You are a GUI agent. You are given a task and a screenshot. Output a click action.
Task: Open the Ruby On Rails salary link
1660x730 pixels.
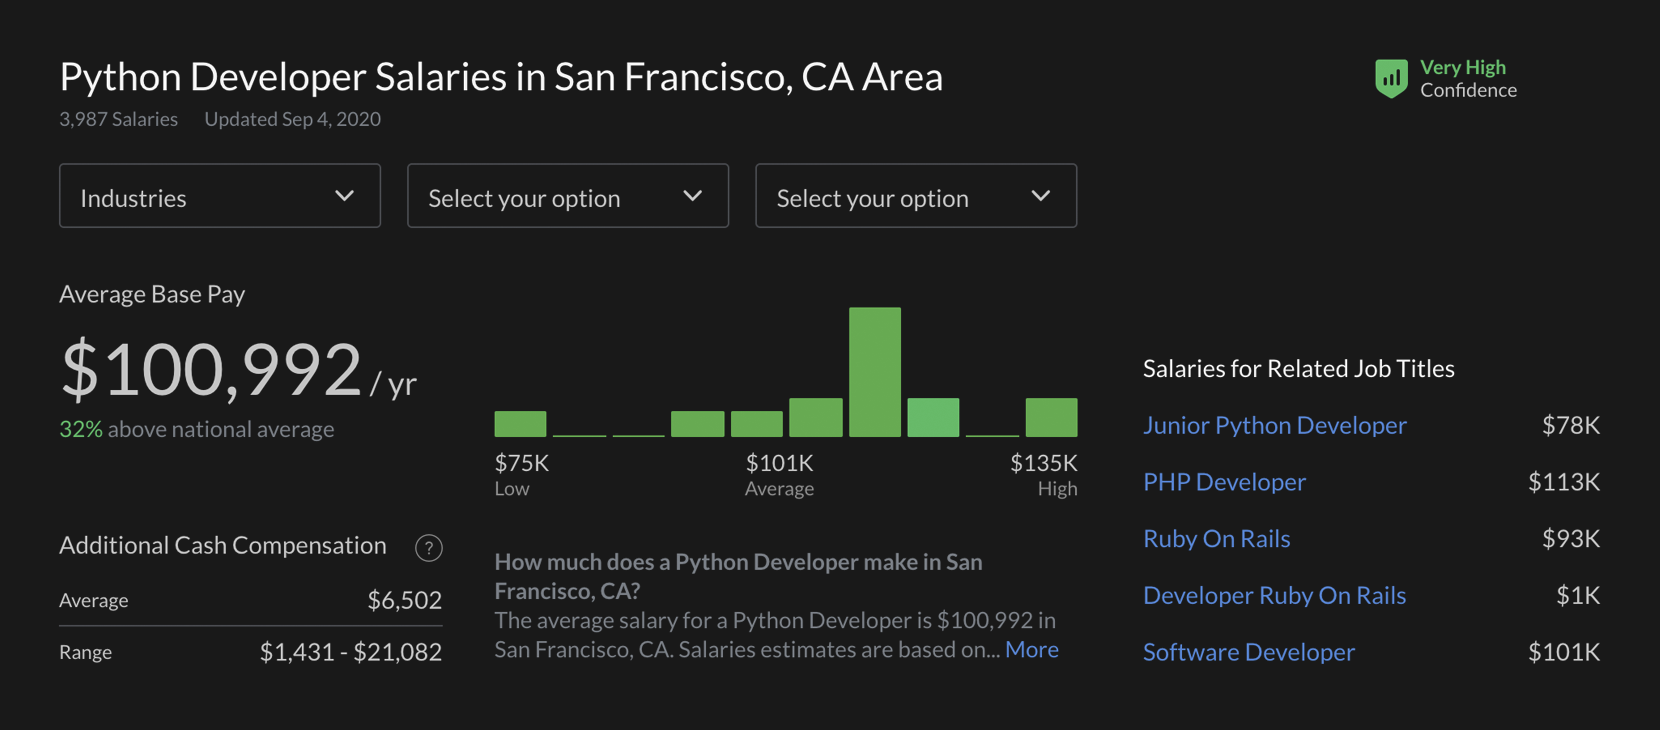1216,538
